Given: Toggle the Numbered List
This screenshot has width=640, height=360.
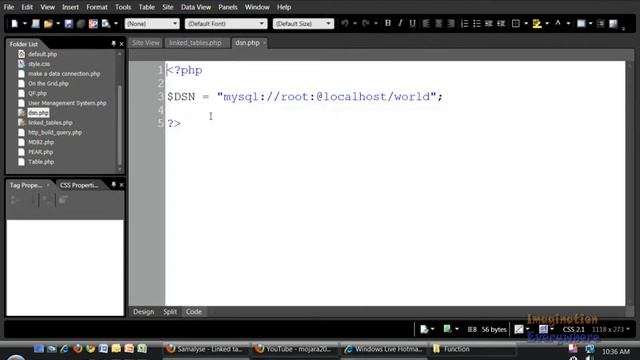Looking at the screenshot, I should click(x=464, y=24).
